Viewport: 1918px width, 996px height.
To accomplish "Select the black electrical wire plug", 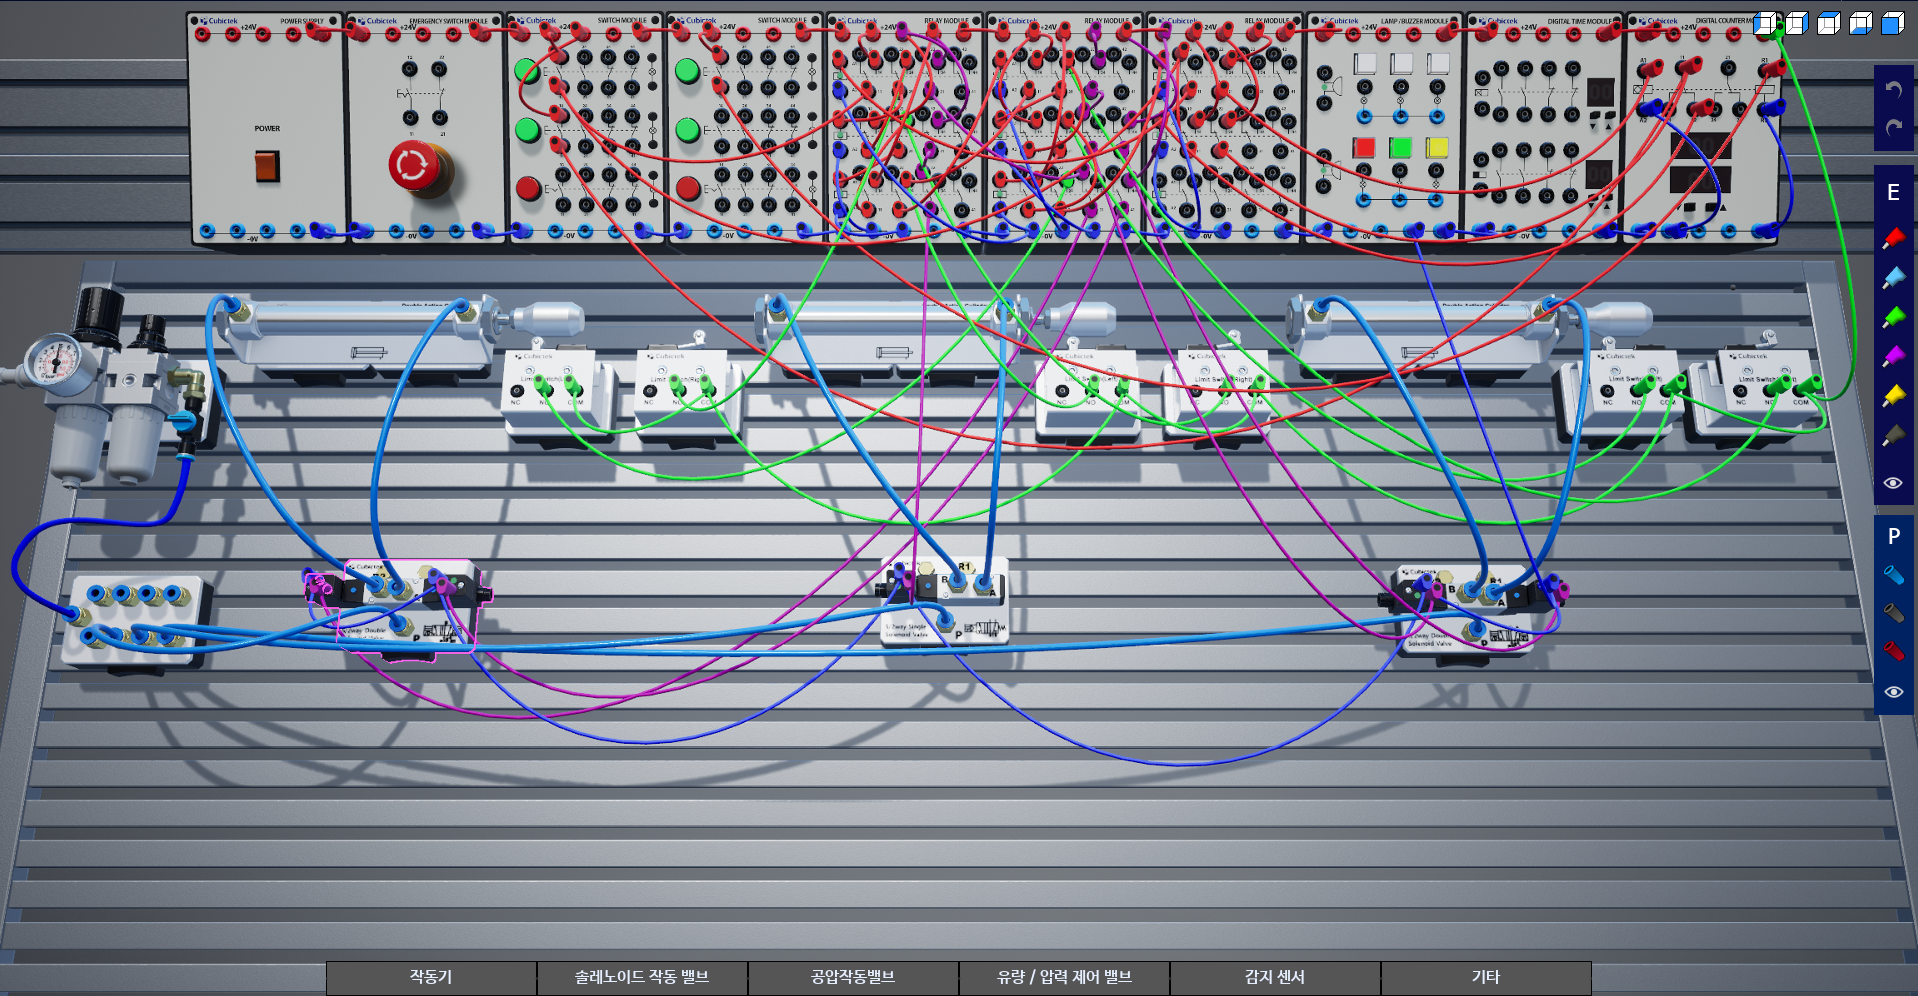I will pos(1893,436).
